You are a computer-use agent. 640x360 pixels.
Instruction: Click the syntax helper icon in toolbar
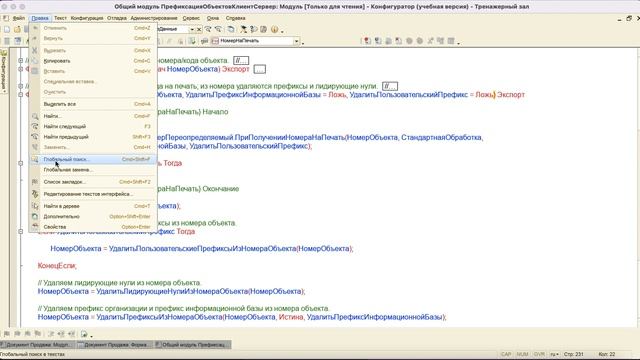[x=244, y=29]
